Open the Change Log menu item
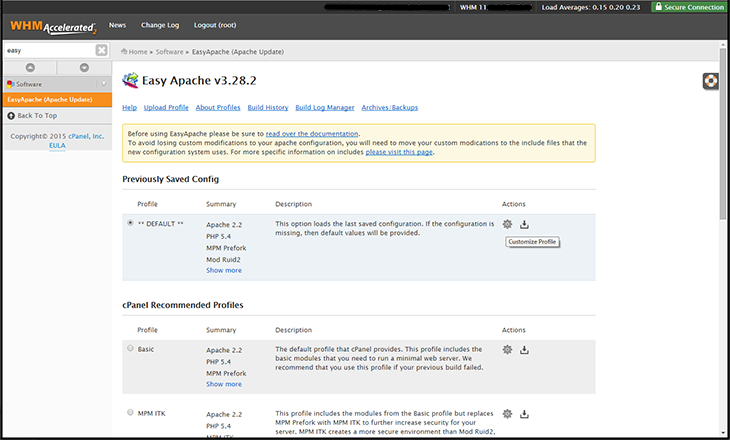The height and width of the screenshot is (440, 730). click(160, 25)
